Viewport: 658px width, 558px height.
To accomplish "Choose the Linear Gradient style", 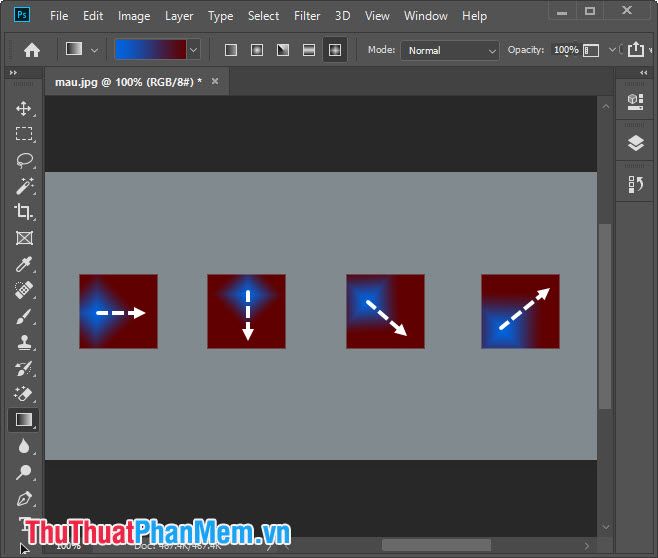I will [x=231, y=50].
